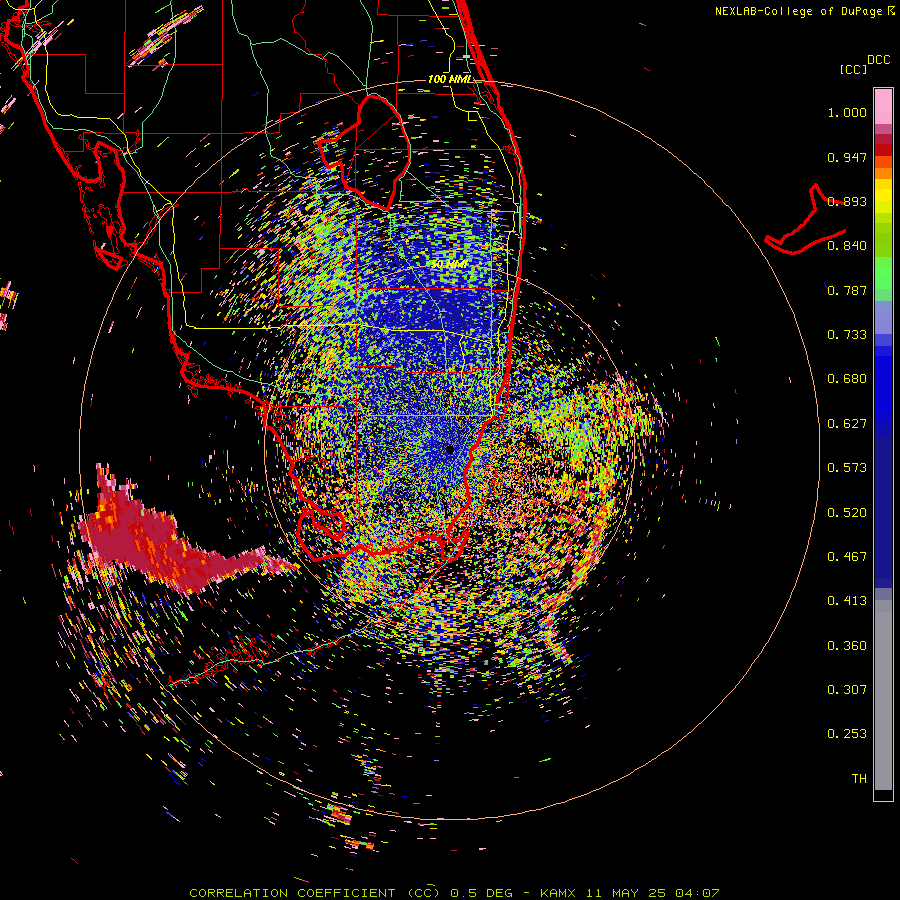Click the 100 NMI range ring label

(x=450, y=79)
